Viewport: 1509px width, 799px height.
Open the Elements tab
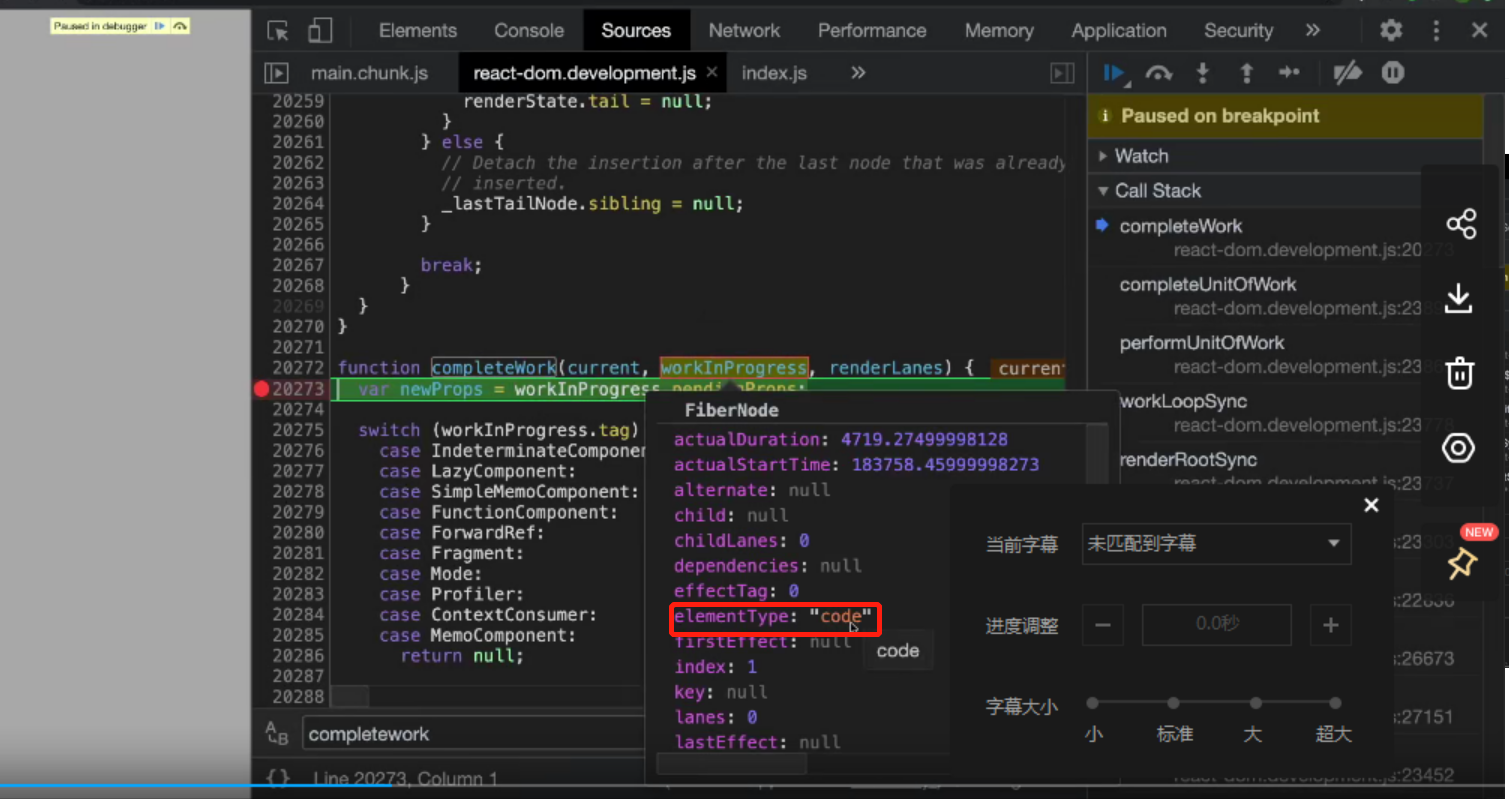pyautogui.click(x=418, y=31)
